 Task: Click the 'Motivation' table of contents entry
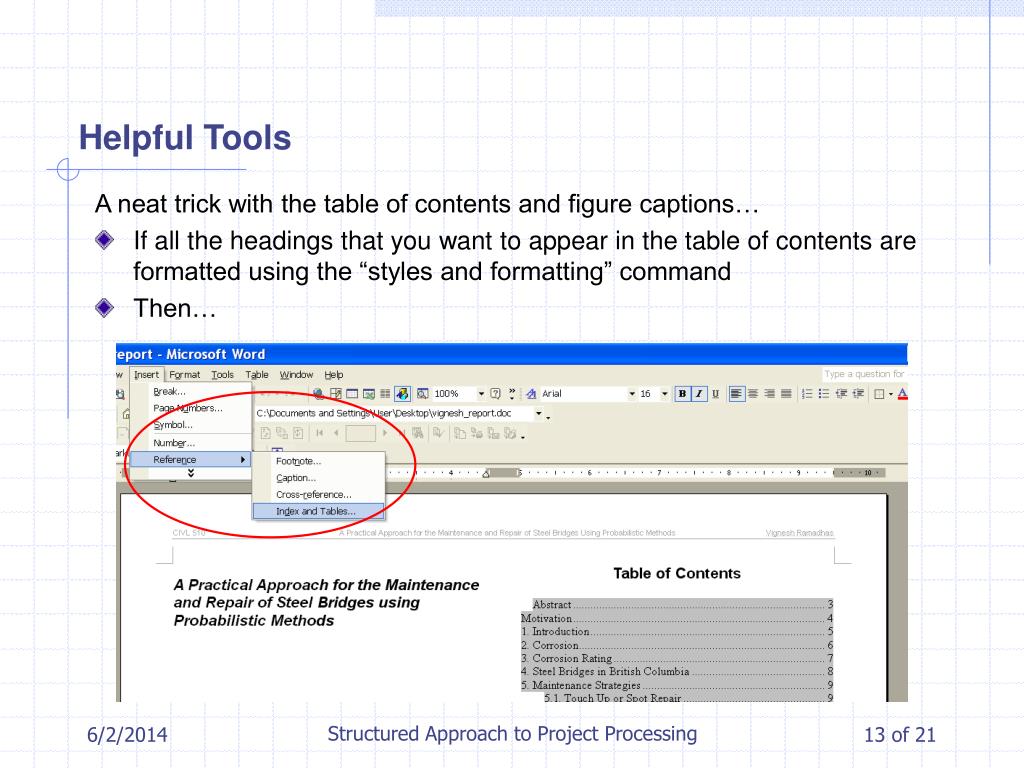pyautogui.click(x=677, y=618)
